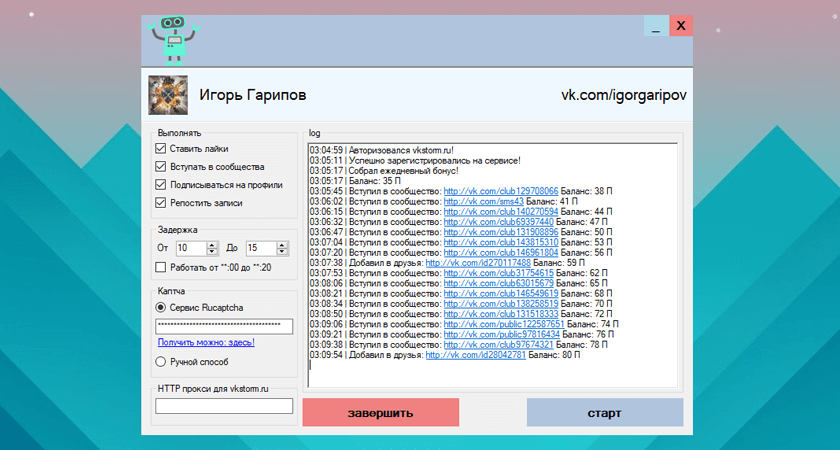Open link vk.com/club138258519
This screenshot has width=840, height=450.
pyautogui.click(x=501, y=303)
